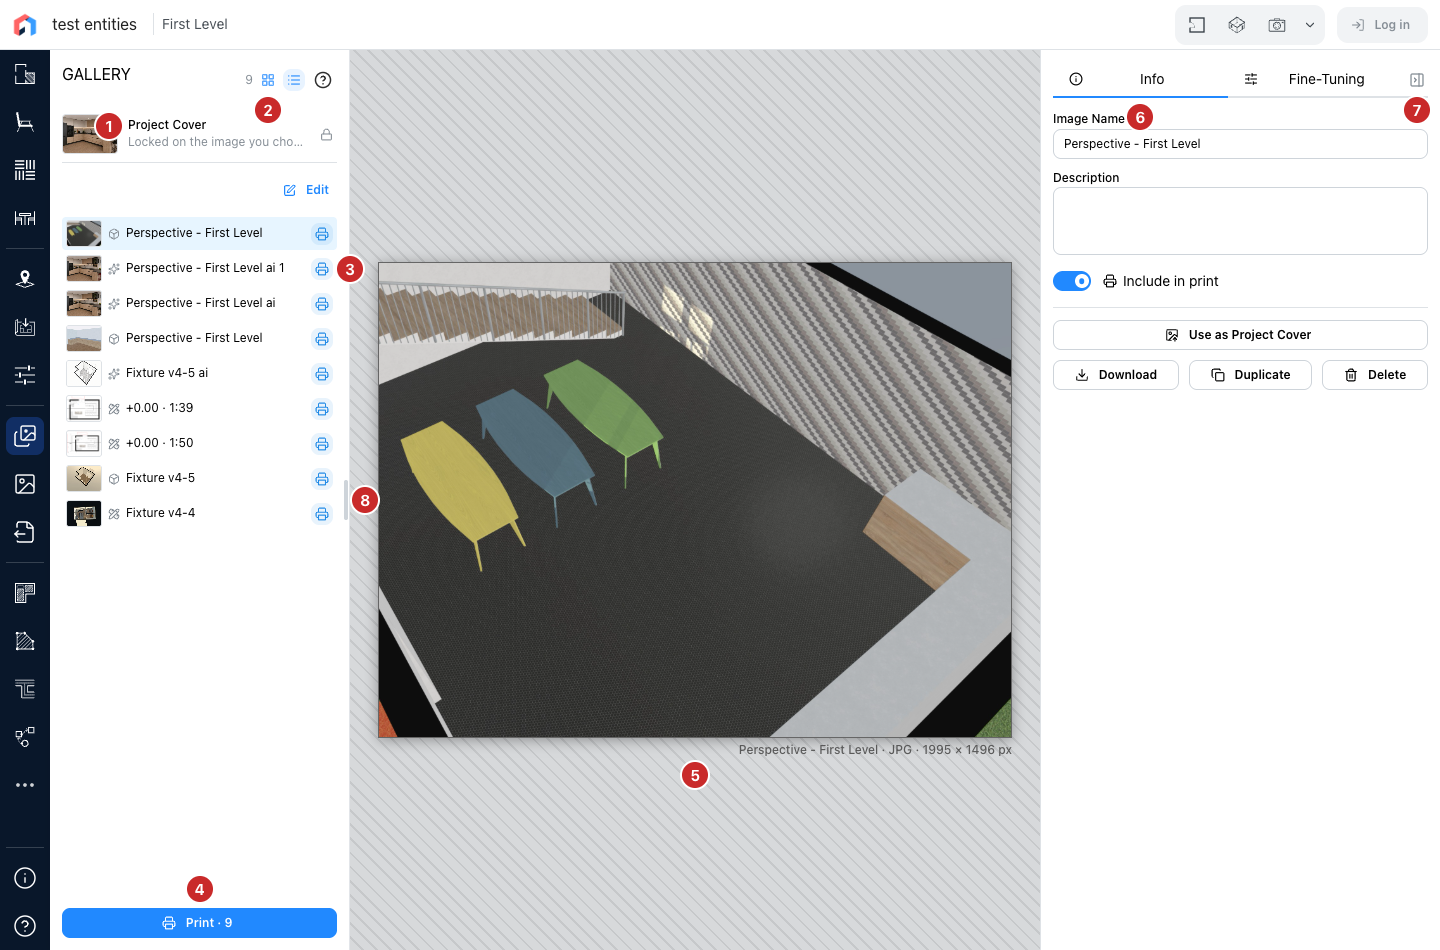Toggle print for +0.00 · 1:39
The image size is (1440, 950).
322,409
